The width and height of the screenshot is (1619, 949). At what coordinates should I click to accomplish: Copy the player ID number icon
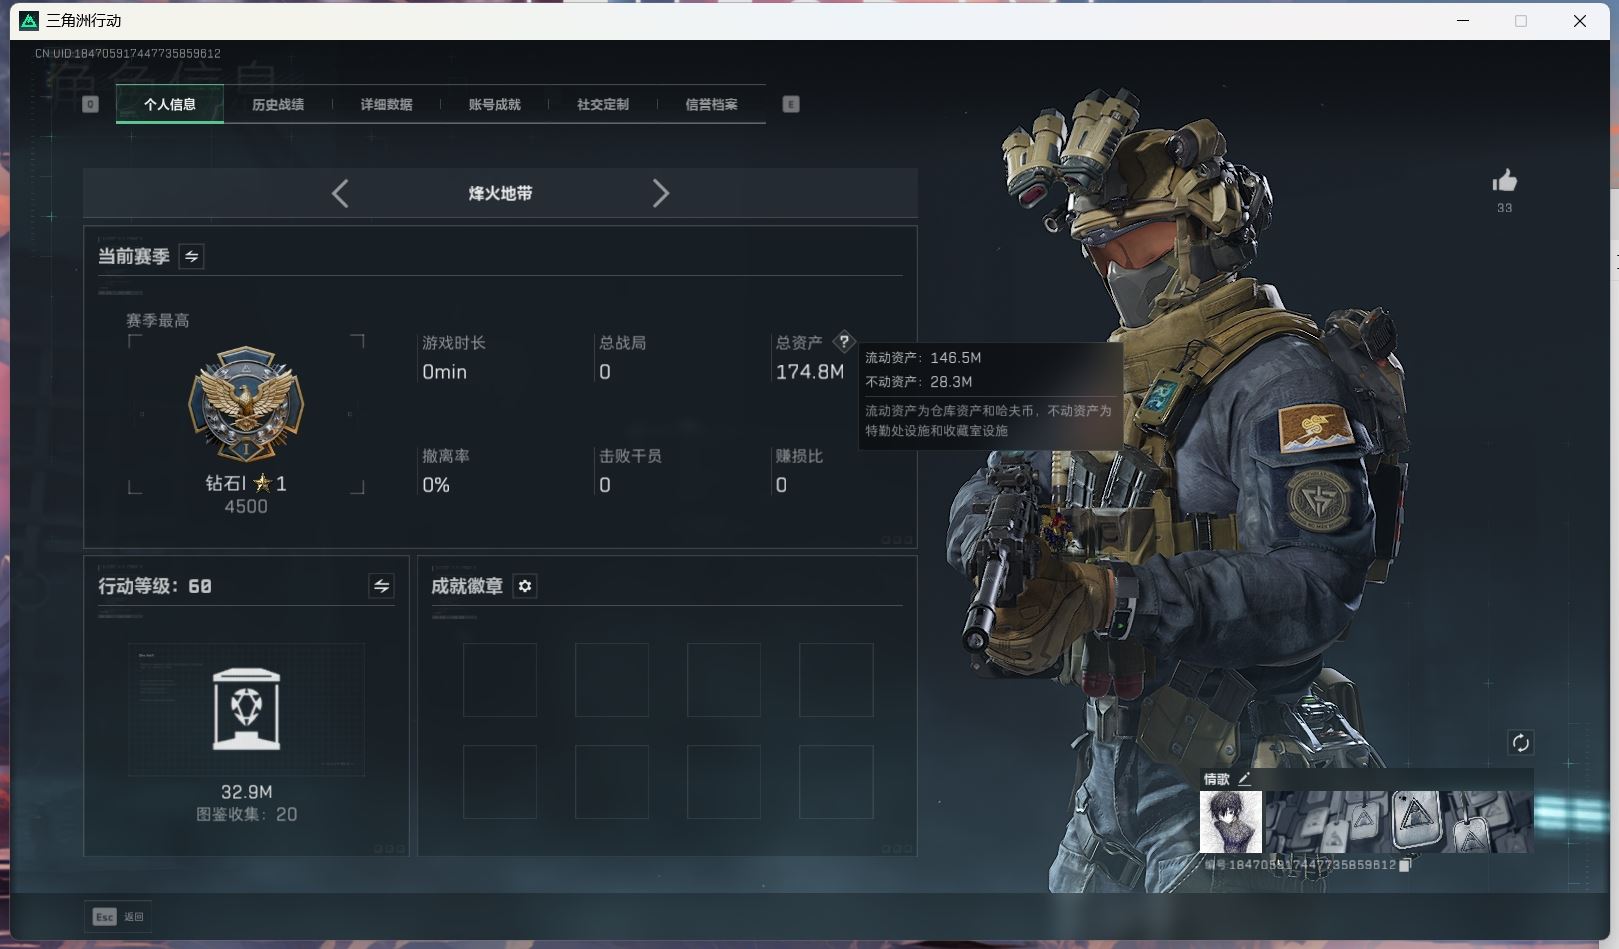1405,865
